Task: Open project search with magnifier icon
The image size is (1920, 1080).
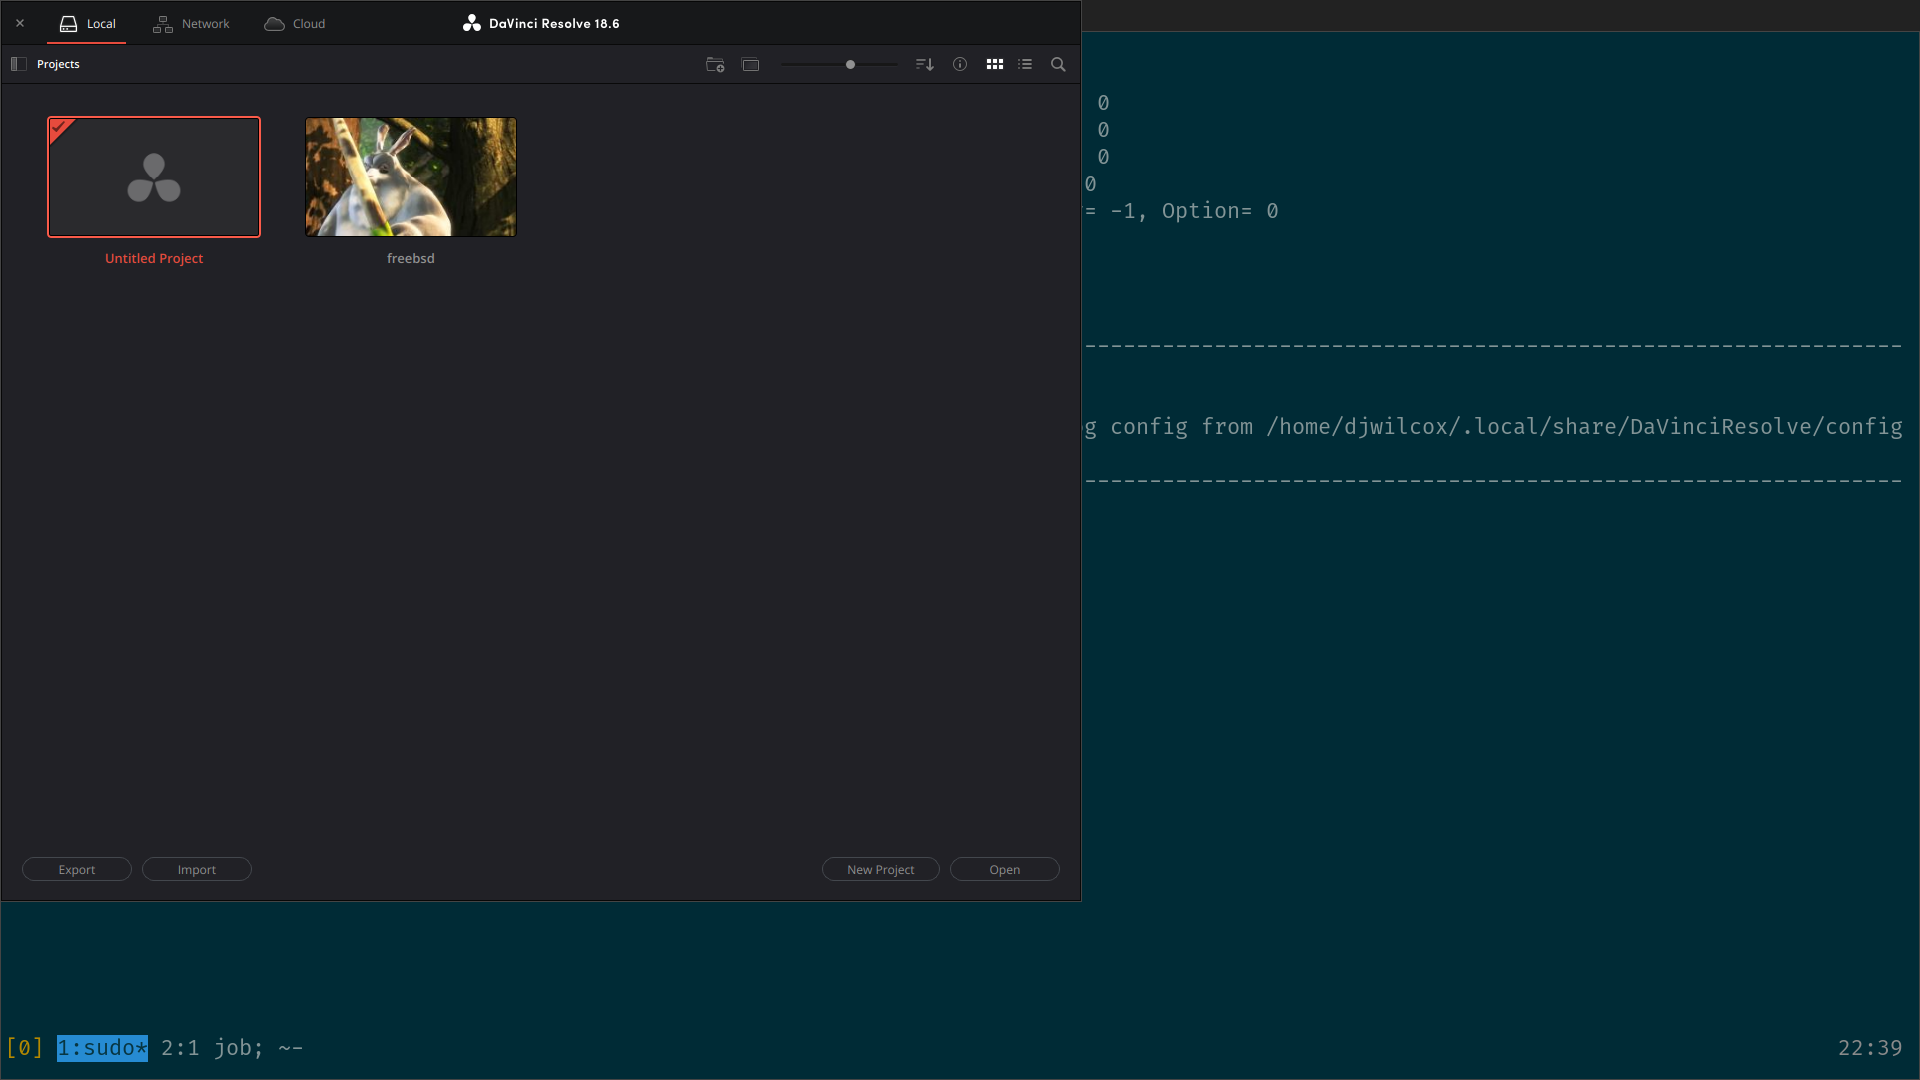Action: coord(1058,64)
